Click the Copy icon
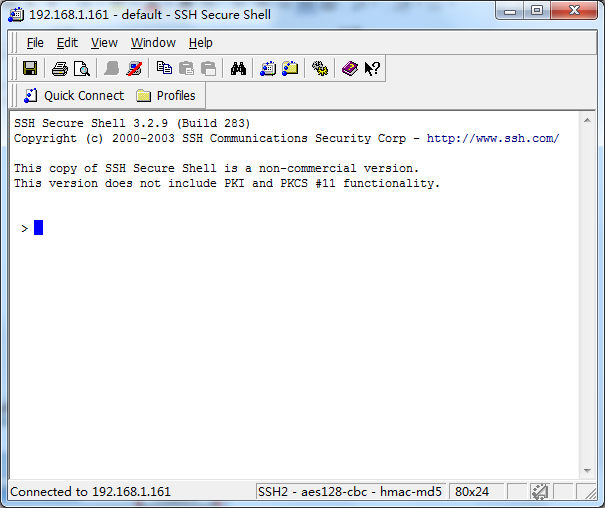The image size is (605, 508). [x=164, y=69]
